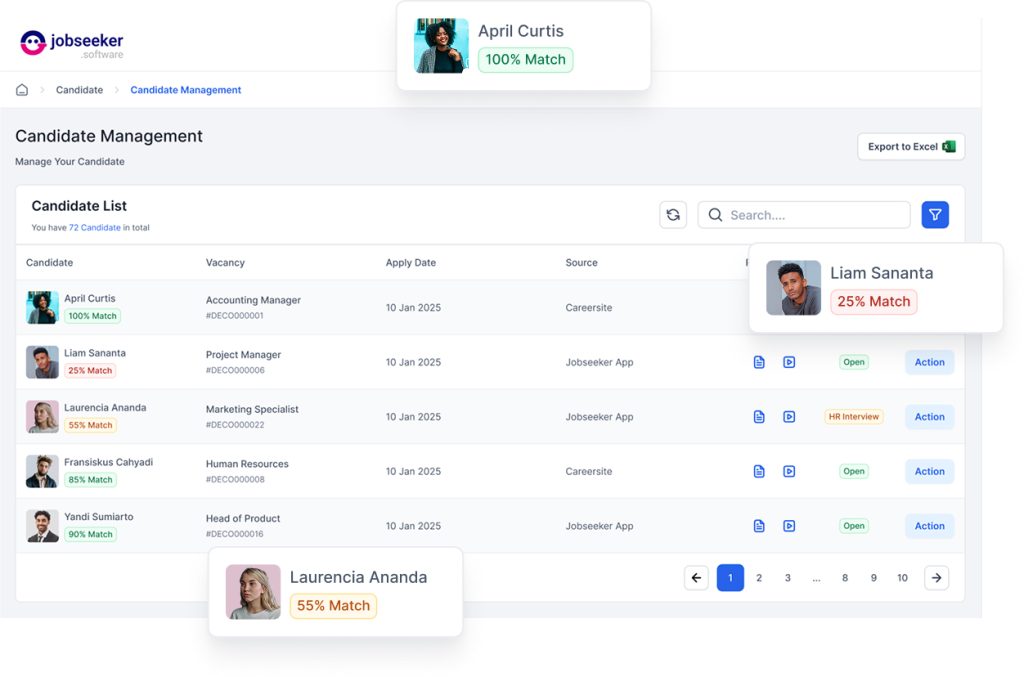Image resolution: width=1024 pixels, height=677 pixels.
Task: Click the Accounting Manager vacancy
Action: tap(253, 300)
